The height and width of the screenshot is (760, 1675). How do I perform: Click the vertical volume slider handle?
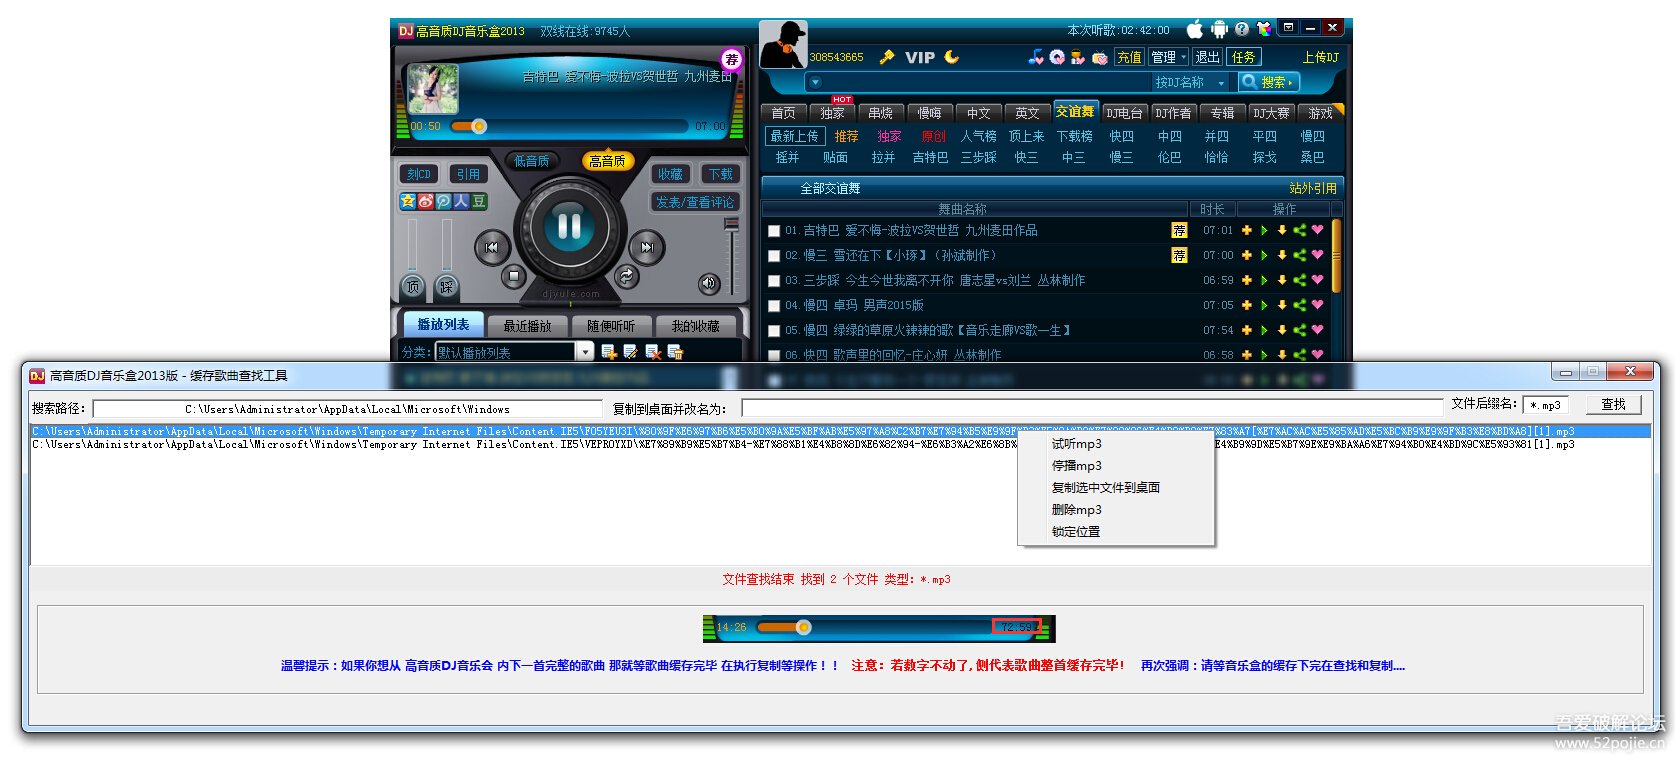click(x=732, y=226)
